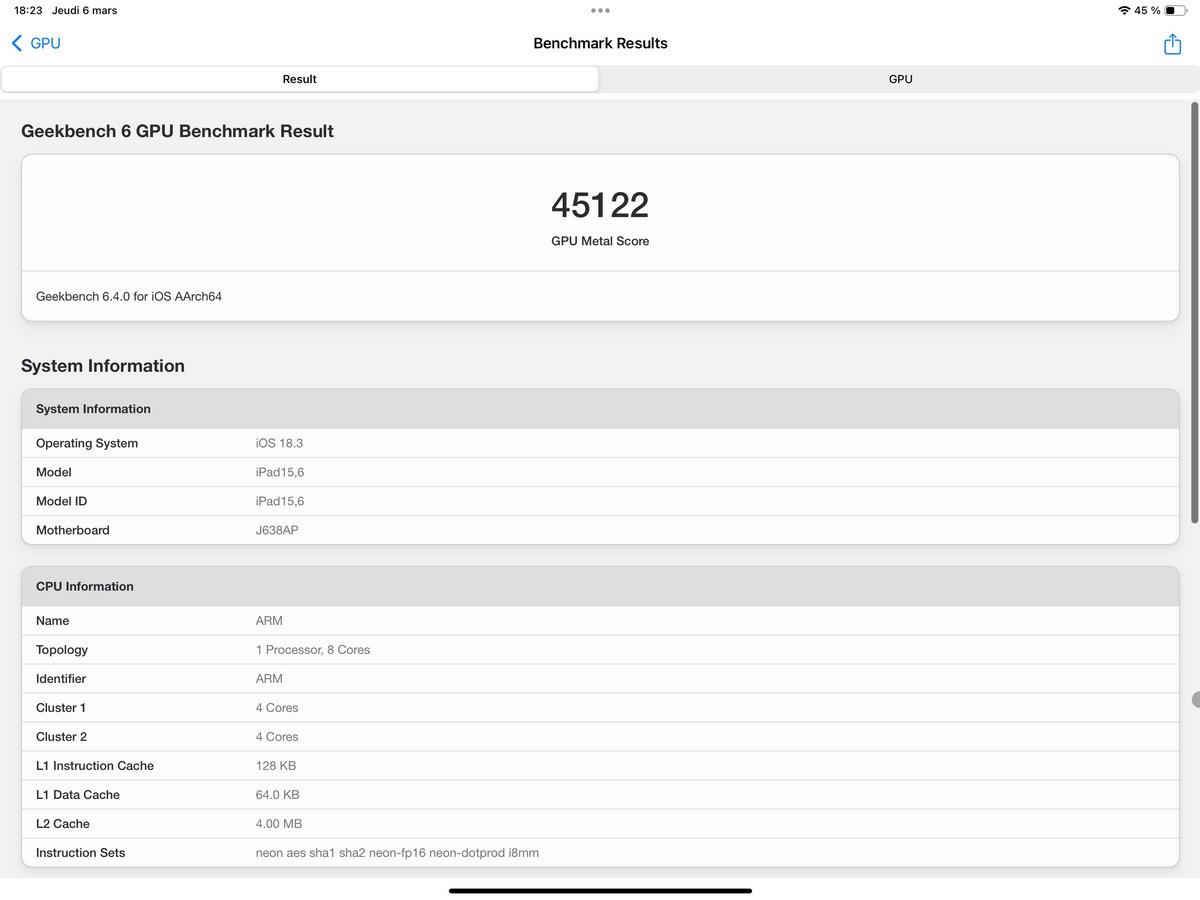The width and height of the screenshot is (1200, 900).
Task: Tap the 18:23 clock in status bar
Action: point(28,10)
